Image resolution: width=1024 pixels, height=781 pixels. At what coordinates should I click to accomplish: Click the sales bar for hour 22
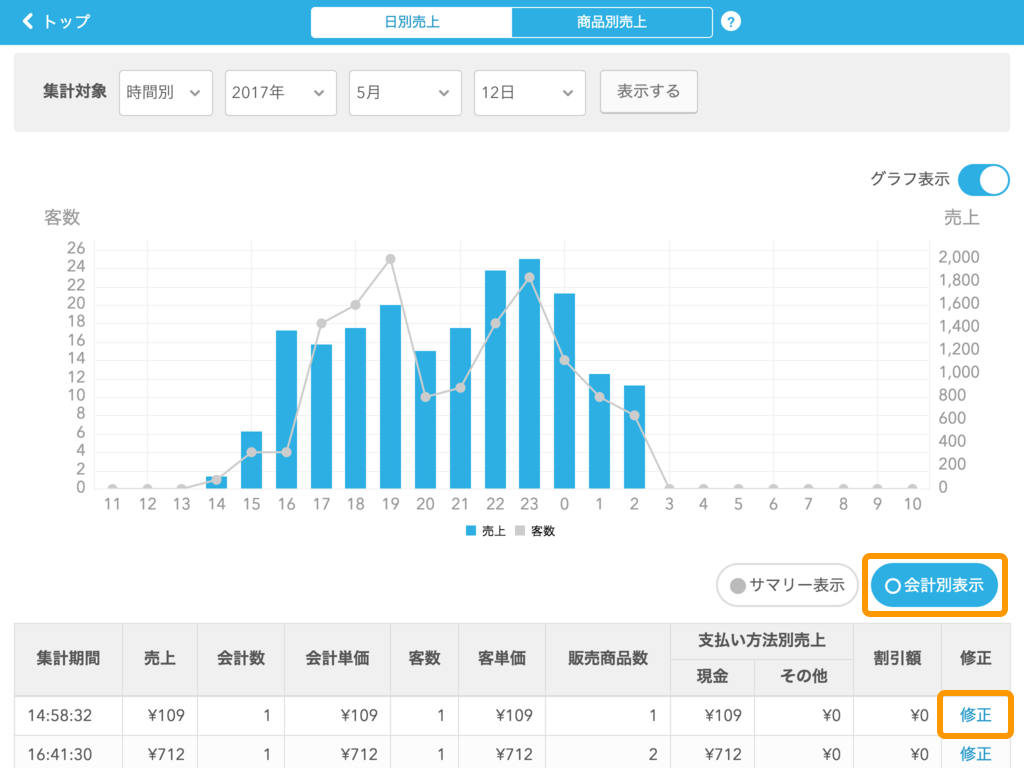coord(495,379)
